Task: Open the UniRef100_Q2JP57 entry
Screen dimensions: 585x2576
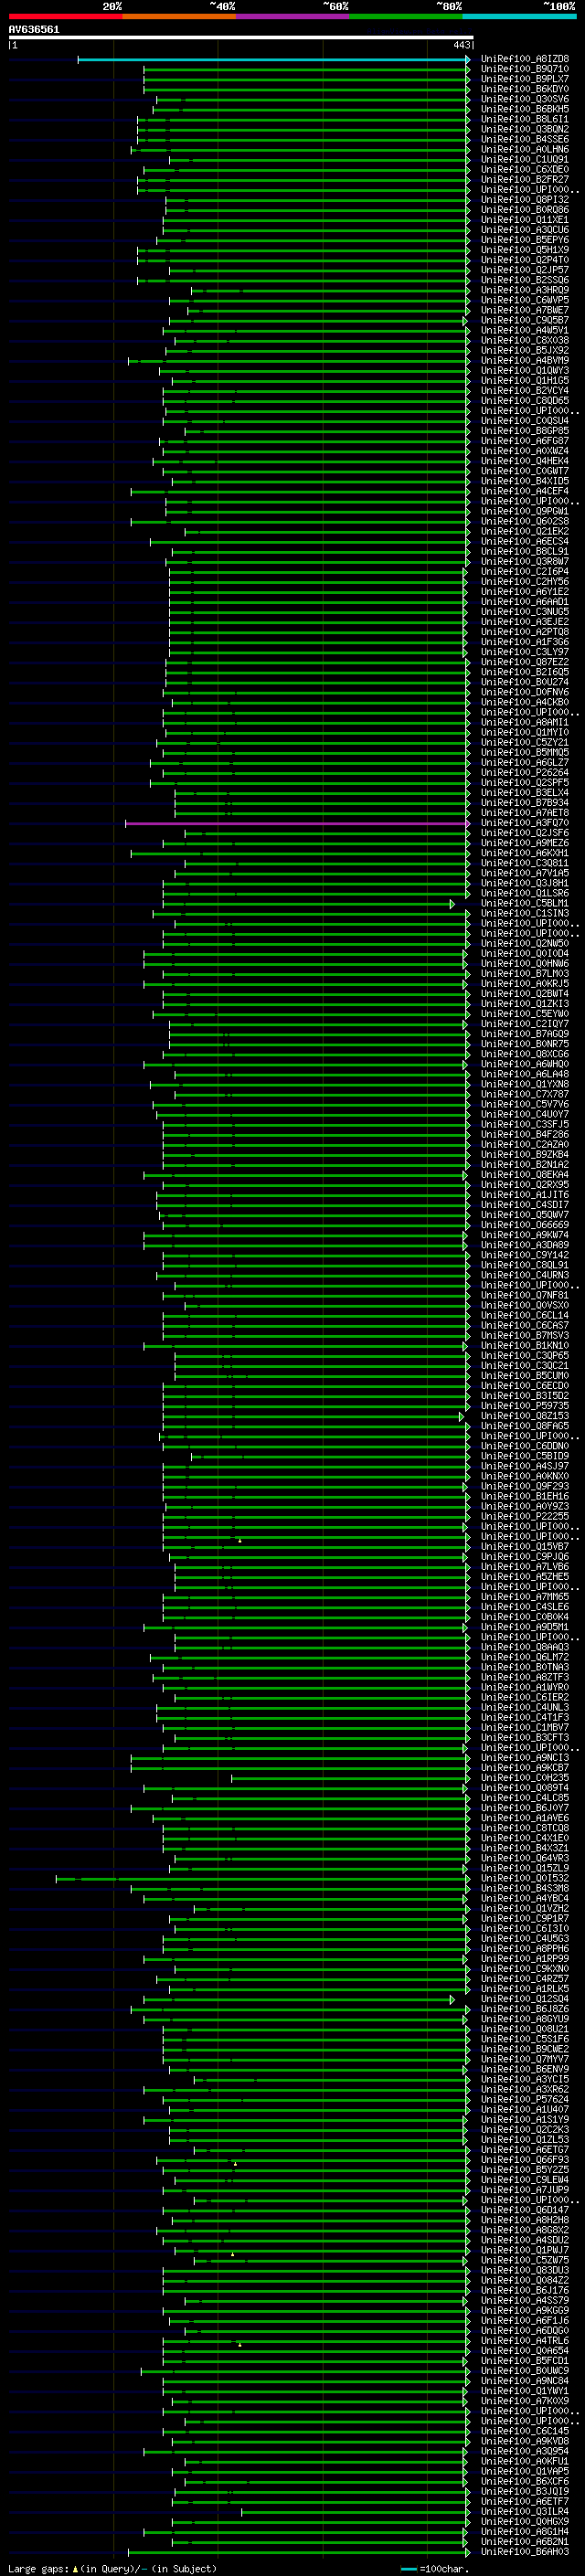Action: click(525, 270)
